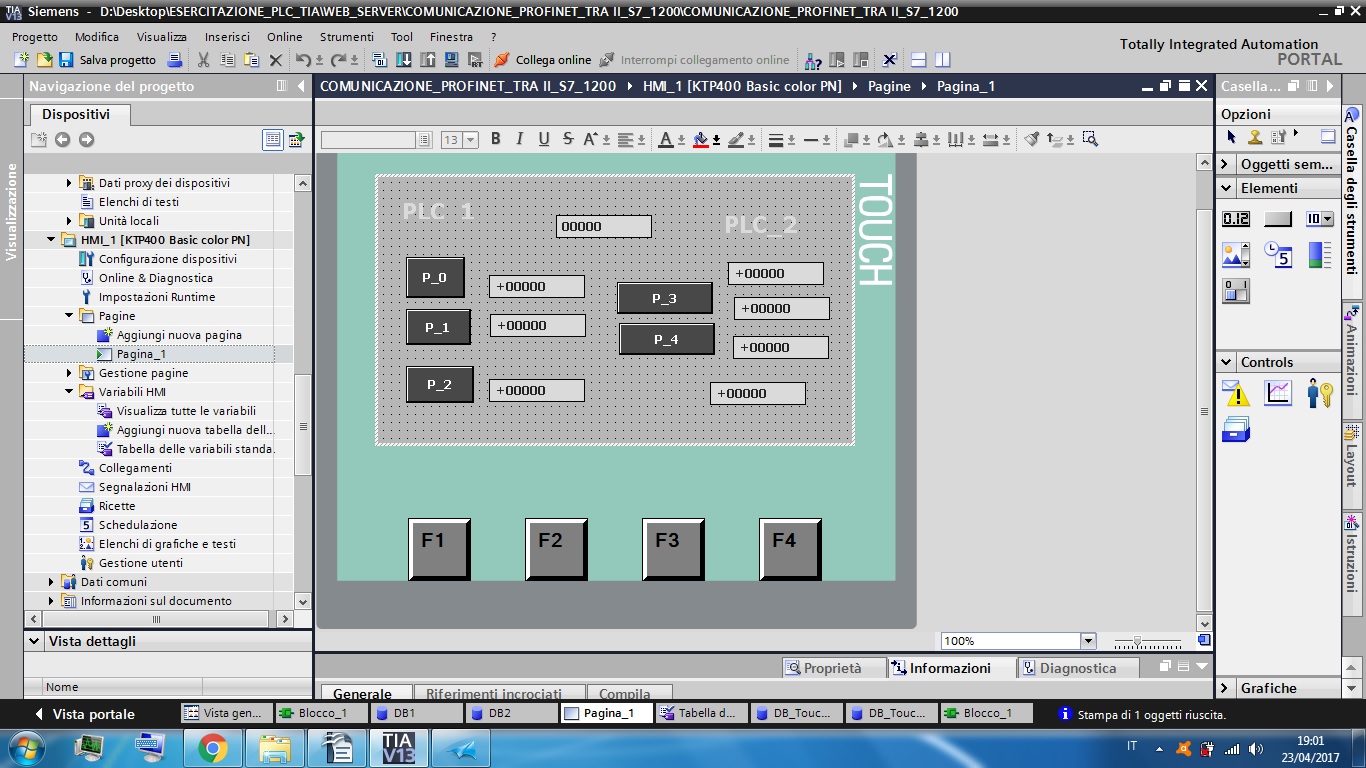Select the date/time field element
The width and height of the screenshot is (1366, 768).
click(1278, 255)
